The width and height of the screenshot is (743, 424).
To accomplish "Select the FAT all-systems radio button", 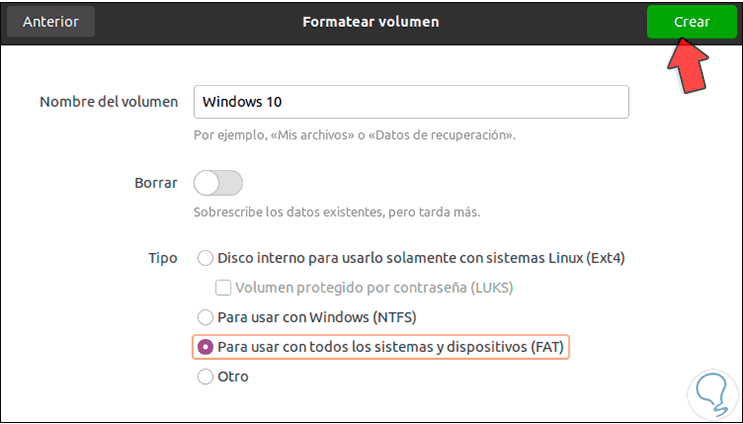I will [x=205, y=347].
